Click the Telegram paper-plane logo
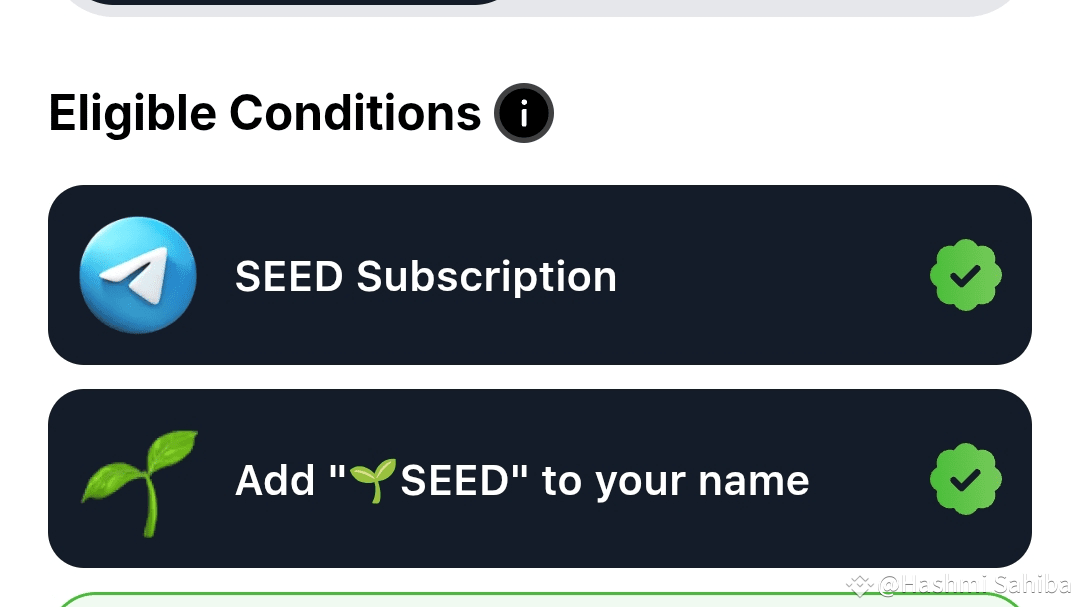The height and width of the screenshot is (607, 1080). pos(138,275)
